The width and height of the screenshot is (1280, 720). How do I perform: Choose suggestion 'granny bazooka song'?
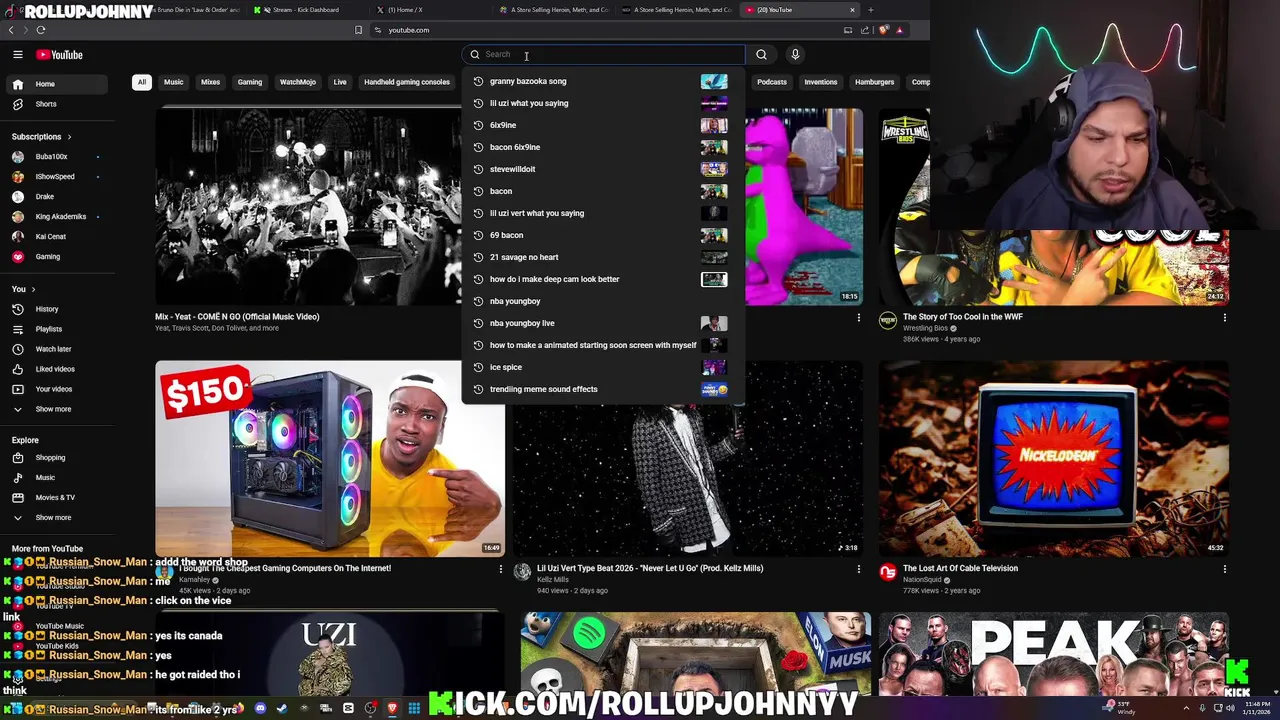pos(603,81)
